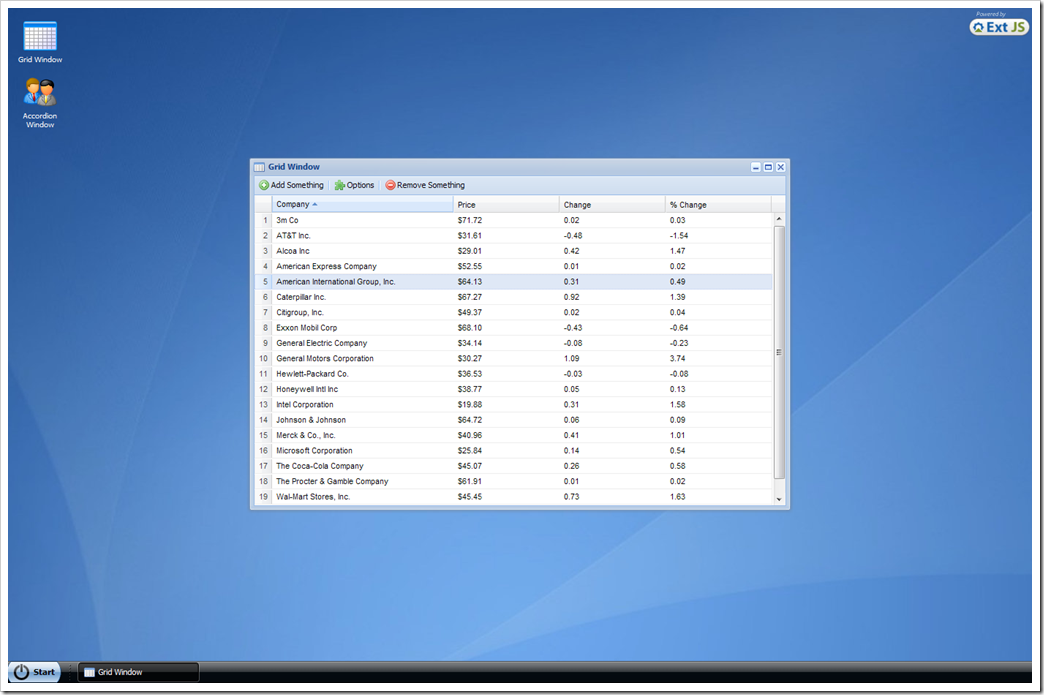The width and height of the screenshot is (1044, 695).
Task: Click Options in the grid toolbar
Action: (x=354, y=185)
